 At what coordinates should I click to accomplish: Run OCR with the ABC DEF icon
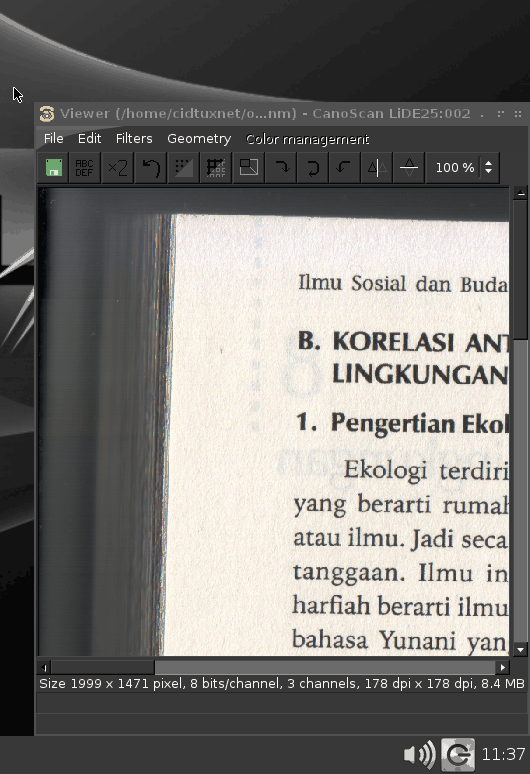[84, 168]
